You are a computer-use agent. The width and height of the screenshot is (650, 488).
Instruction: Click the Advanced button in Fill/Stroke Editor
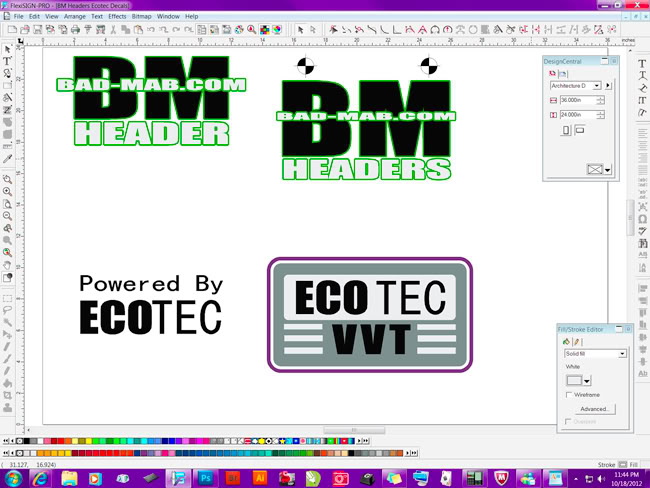point(595,409)
